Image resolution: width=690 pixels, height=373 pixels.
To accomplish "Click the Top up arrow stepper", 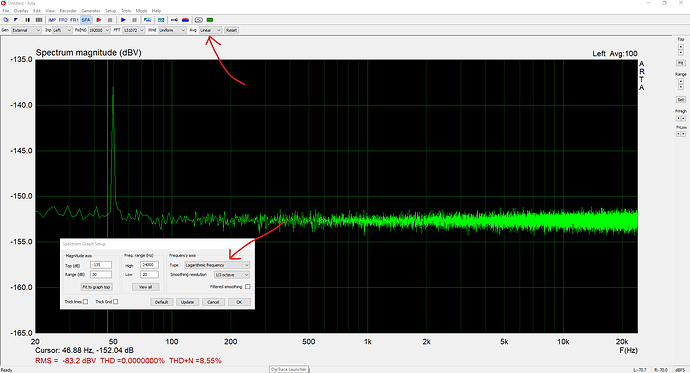I will pos(681,47).
